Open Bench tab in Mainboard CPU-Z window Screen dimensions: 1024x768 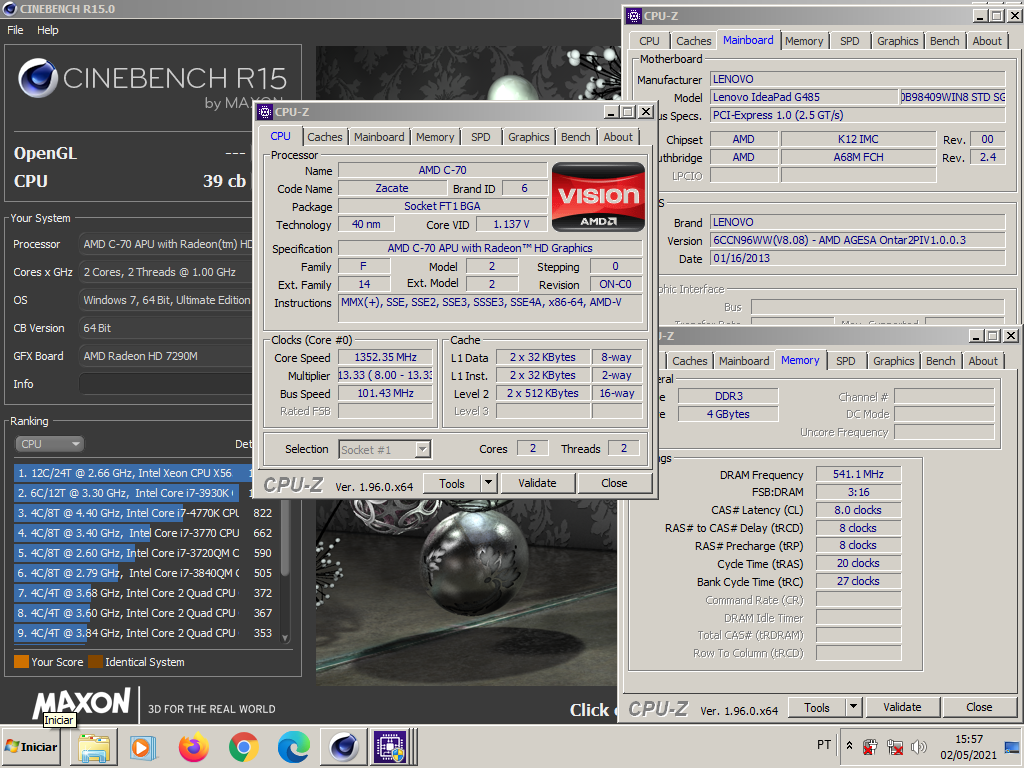pos(944,41)
